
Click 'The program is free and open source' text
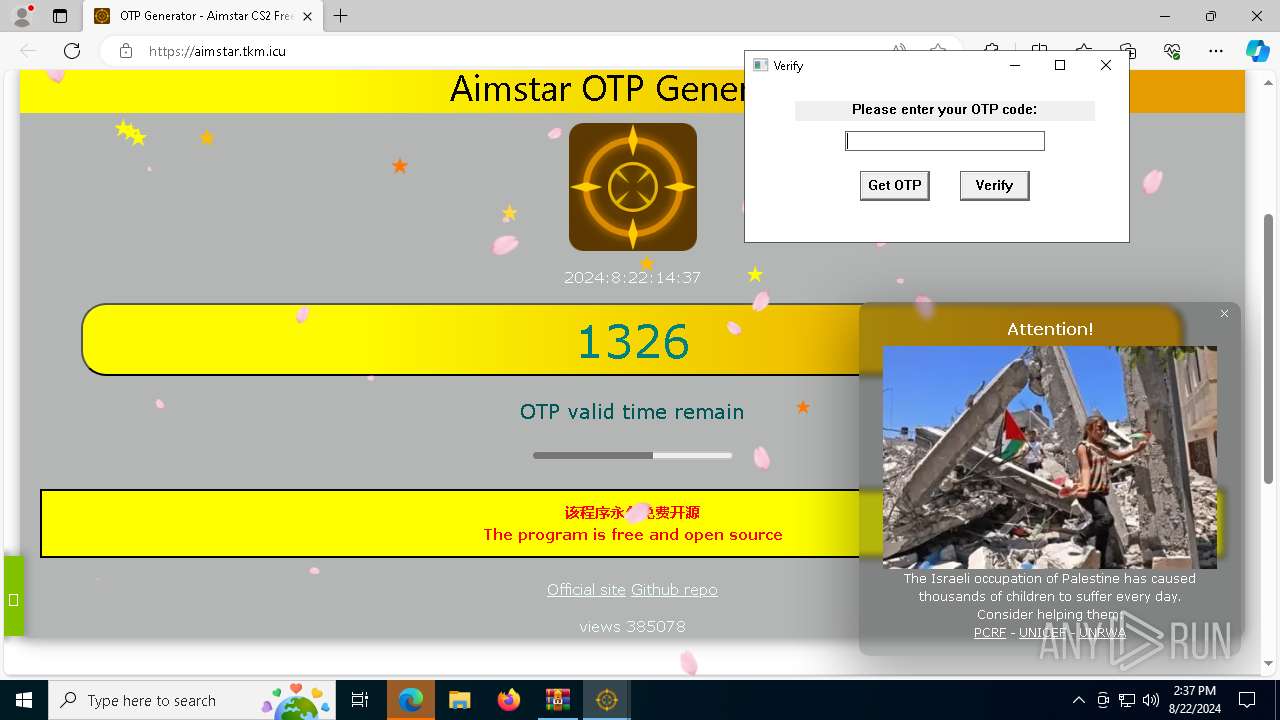[633, 535]
